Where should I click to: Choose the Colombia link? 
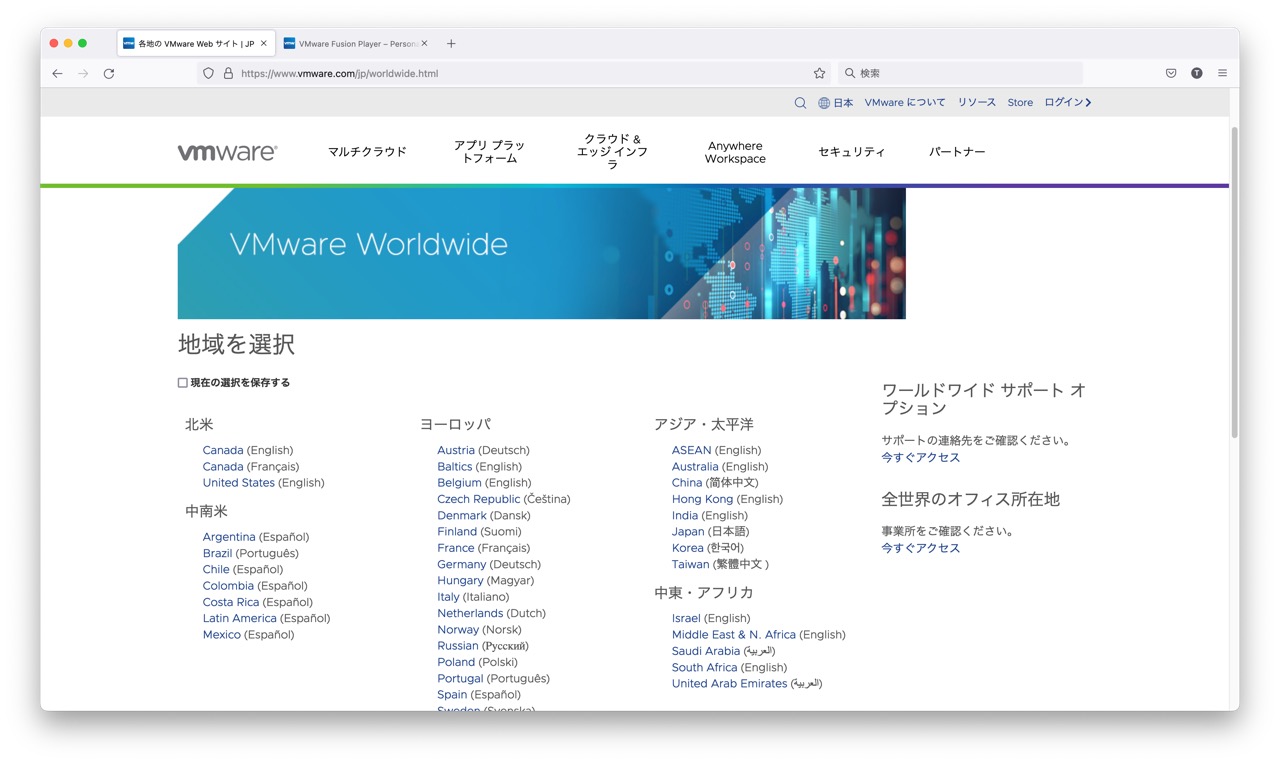coord(228,585)
